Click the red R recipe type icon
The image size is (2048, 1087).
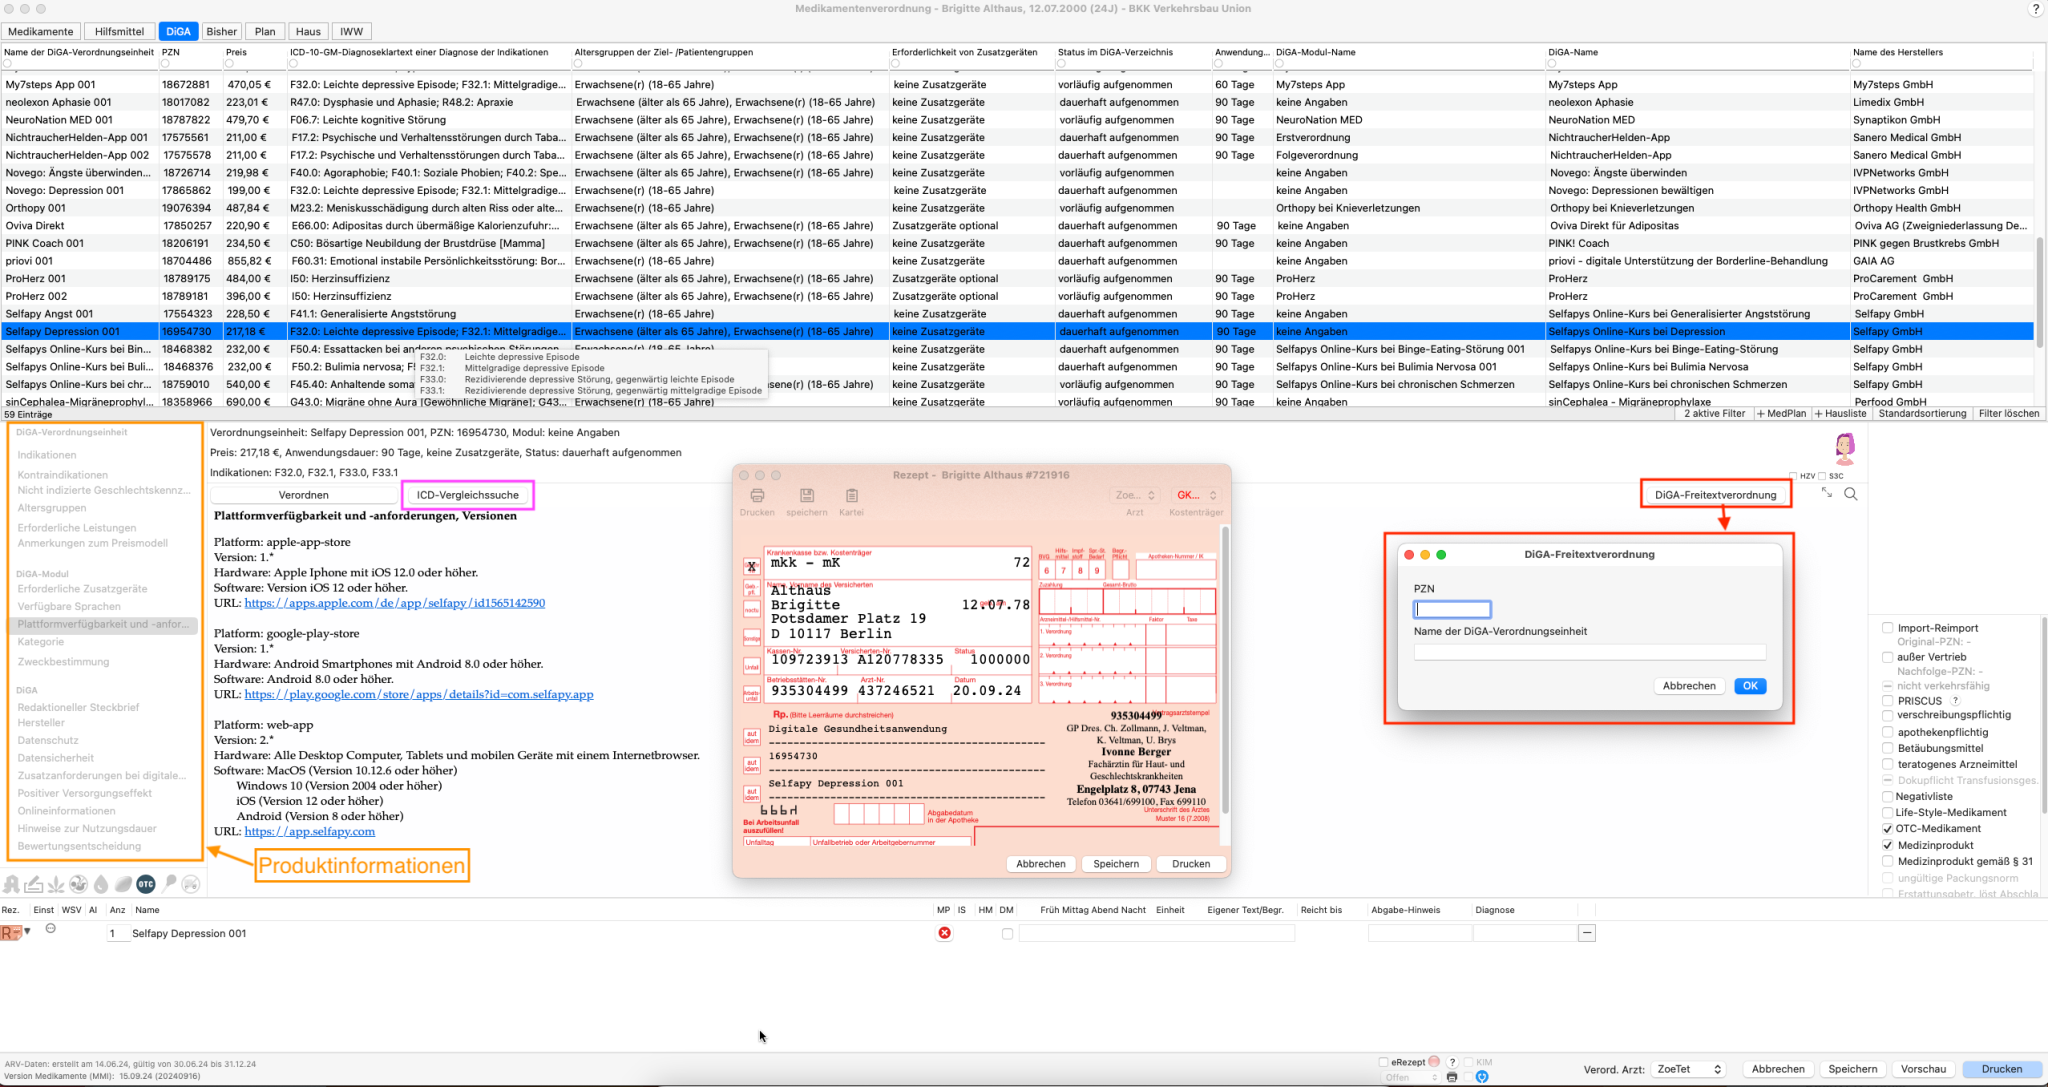tap(11, 933)
